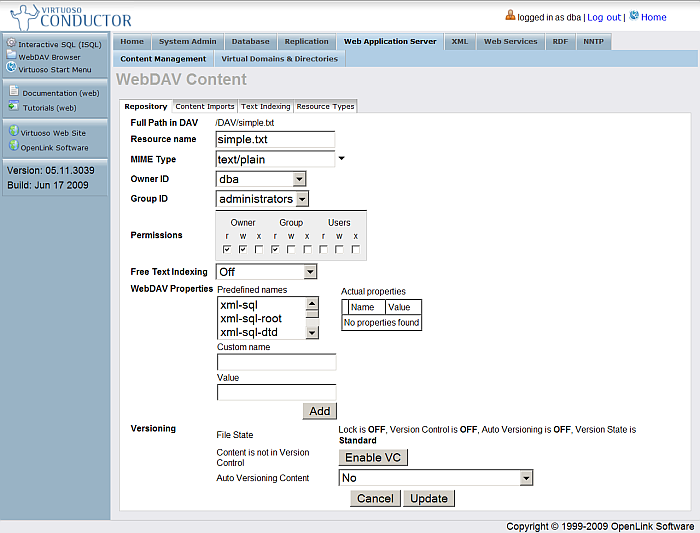Image resolution: width=700 pixels, height=533 pixels.
Task: Open the Virtuoso Web Site icon
Action: tap(12, 131)
